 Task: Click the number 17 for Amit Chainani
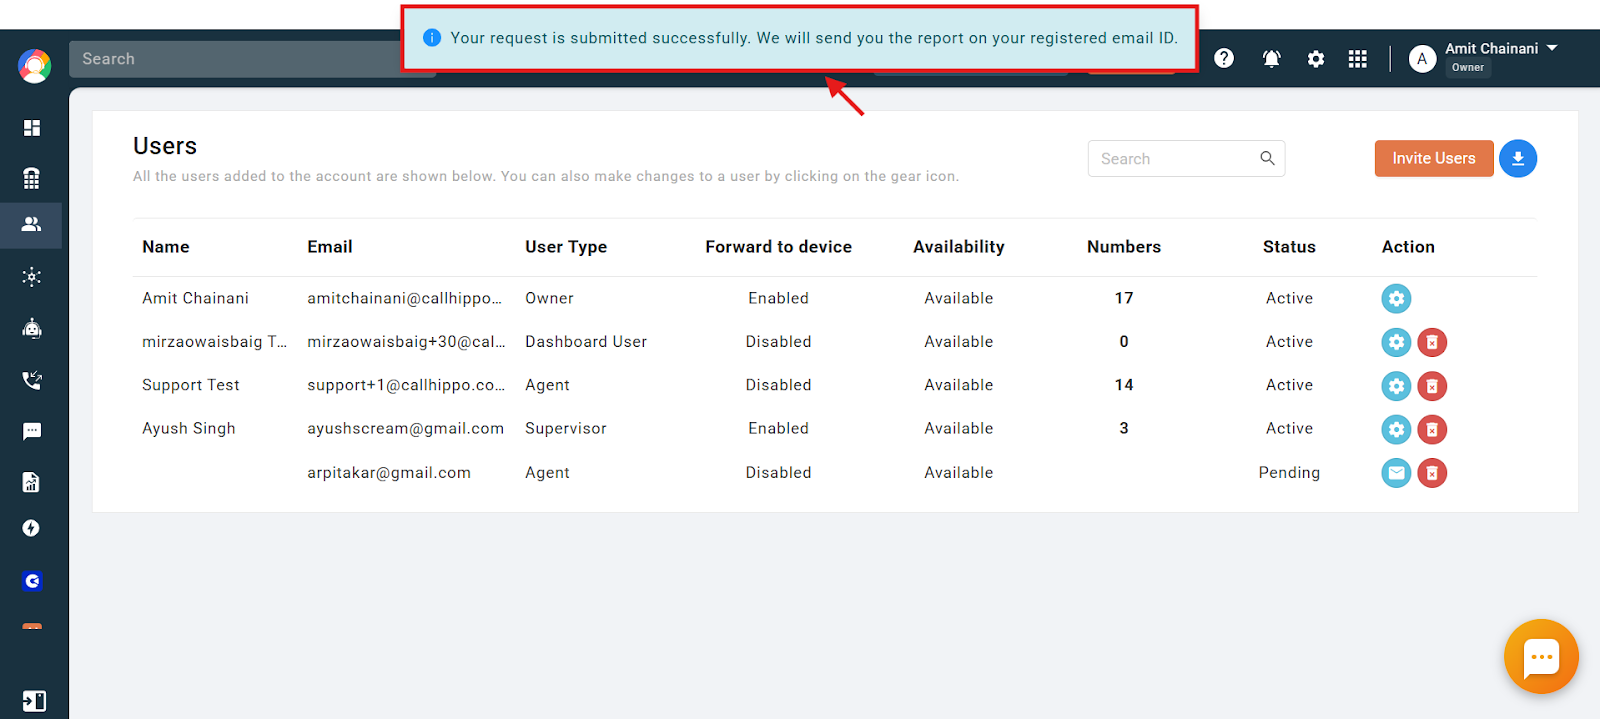(x=1124, y=298)
